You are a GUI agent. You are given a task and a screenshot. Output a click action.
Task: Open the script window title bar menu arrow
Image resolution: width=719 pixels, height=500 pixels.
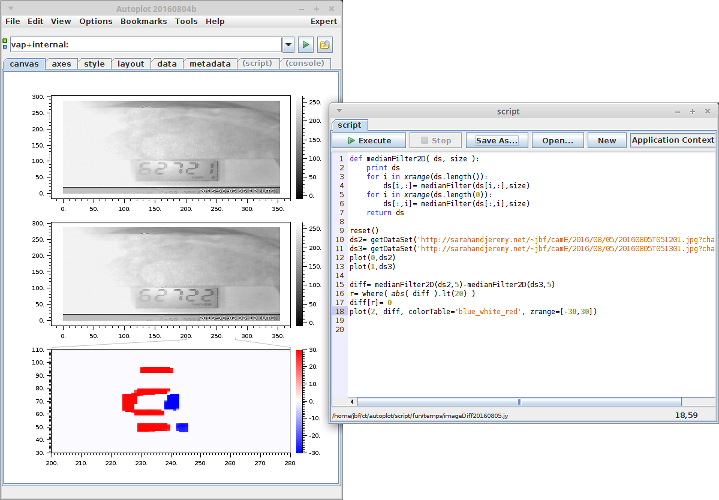(x=339, y=111)
